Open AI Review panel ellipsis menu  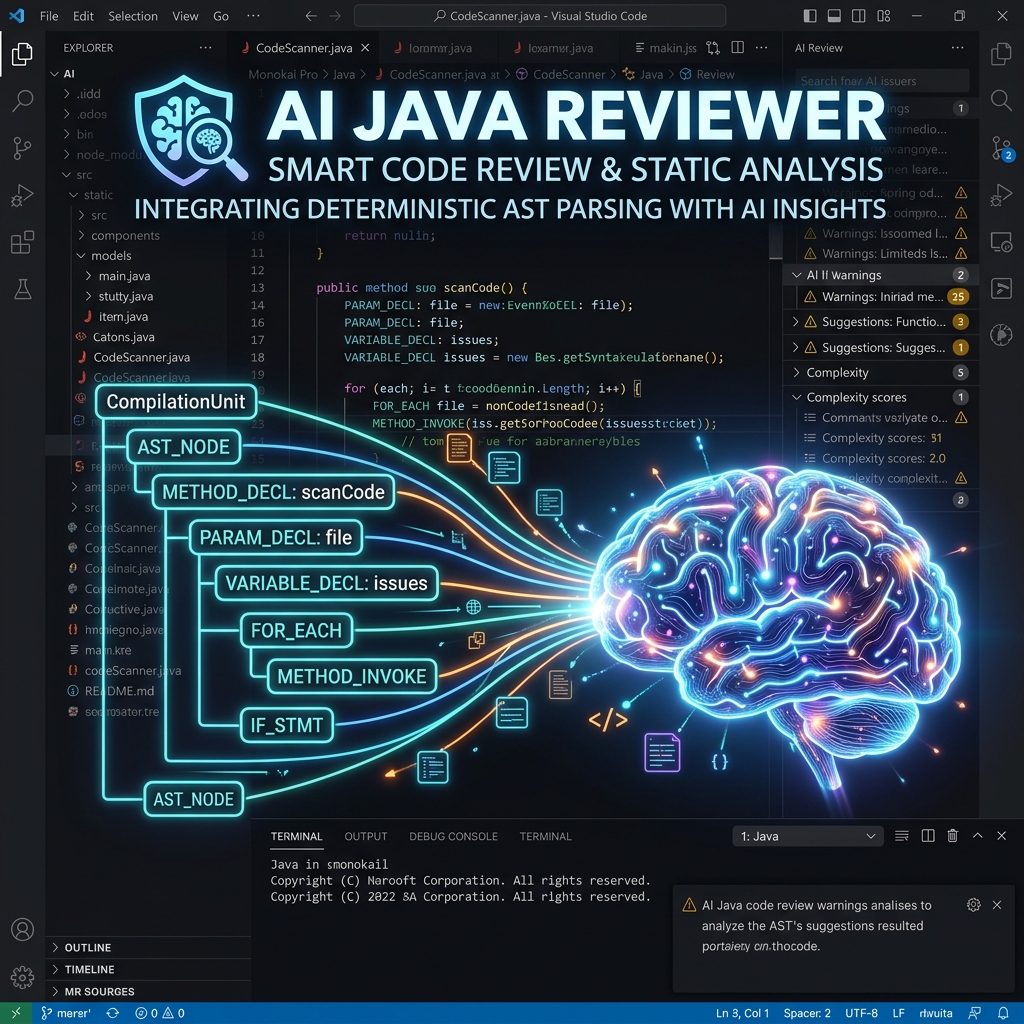tap(957, 47)
